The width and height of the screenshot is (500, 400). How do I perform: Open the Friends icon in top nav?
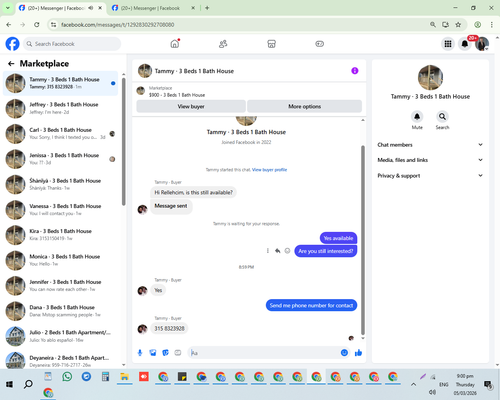(x=223, y=44)
